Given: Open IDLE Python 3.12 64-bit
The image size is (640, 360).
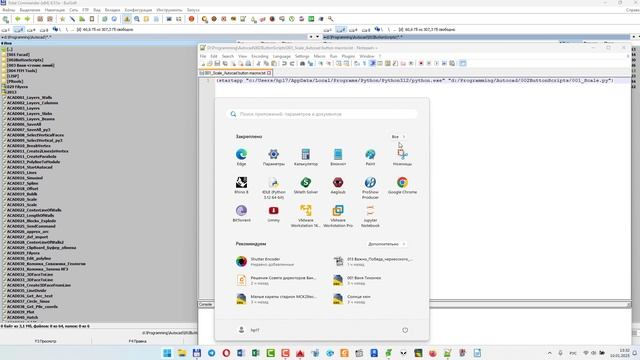Looking at the screenshot, I should pyautogui.click(x=273, y=188).
